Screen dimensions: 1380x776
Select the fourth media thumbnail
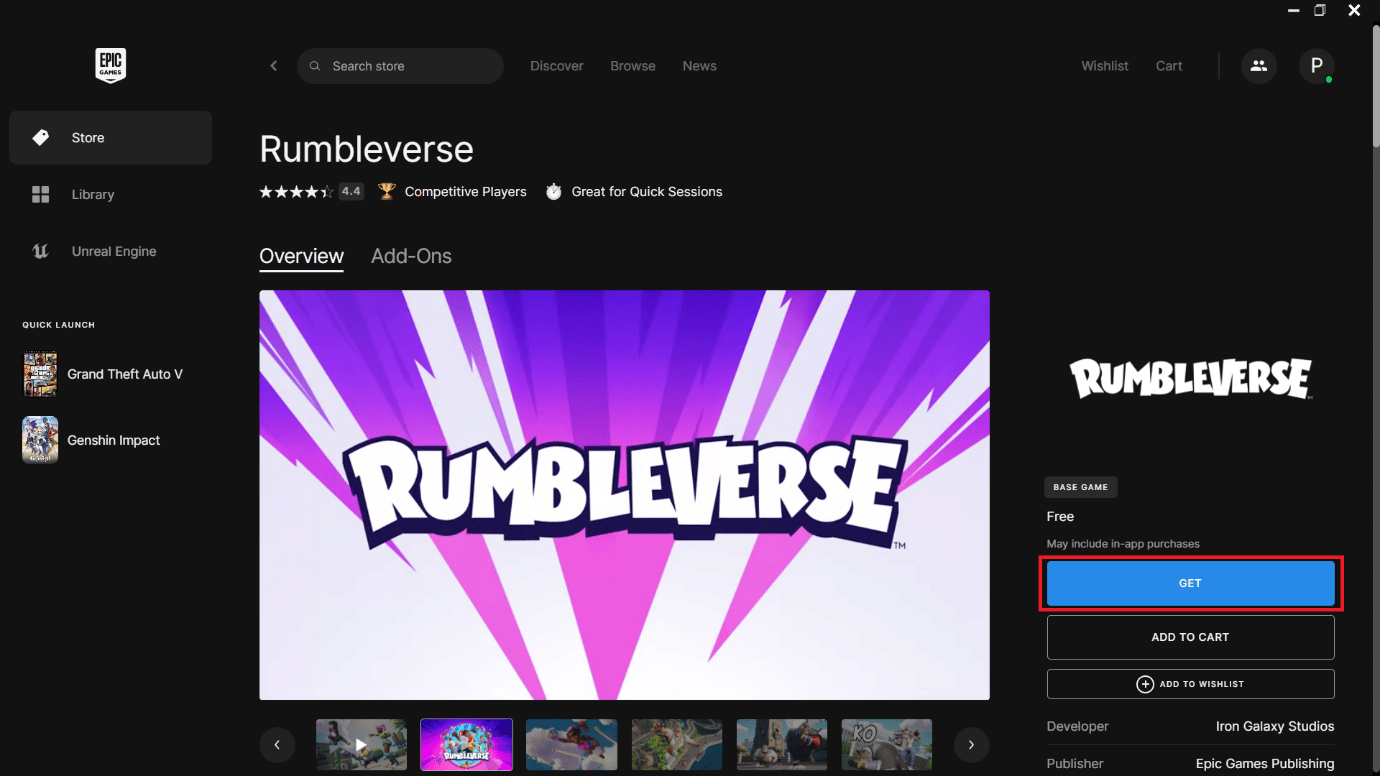(677, 745)
